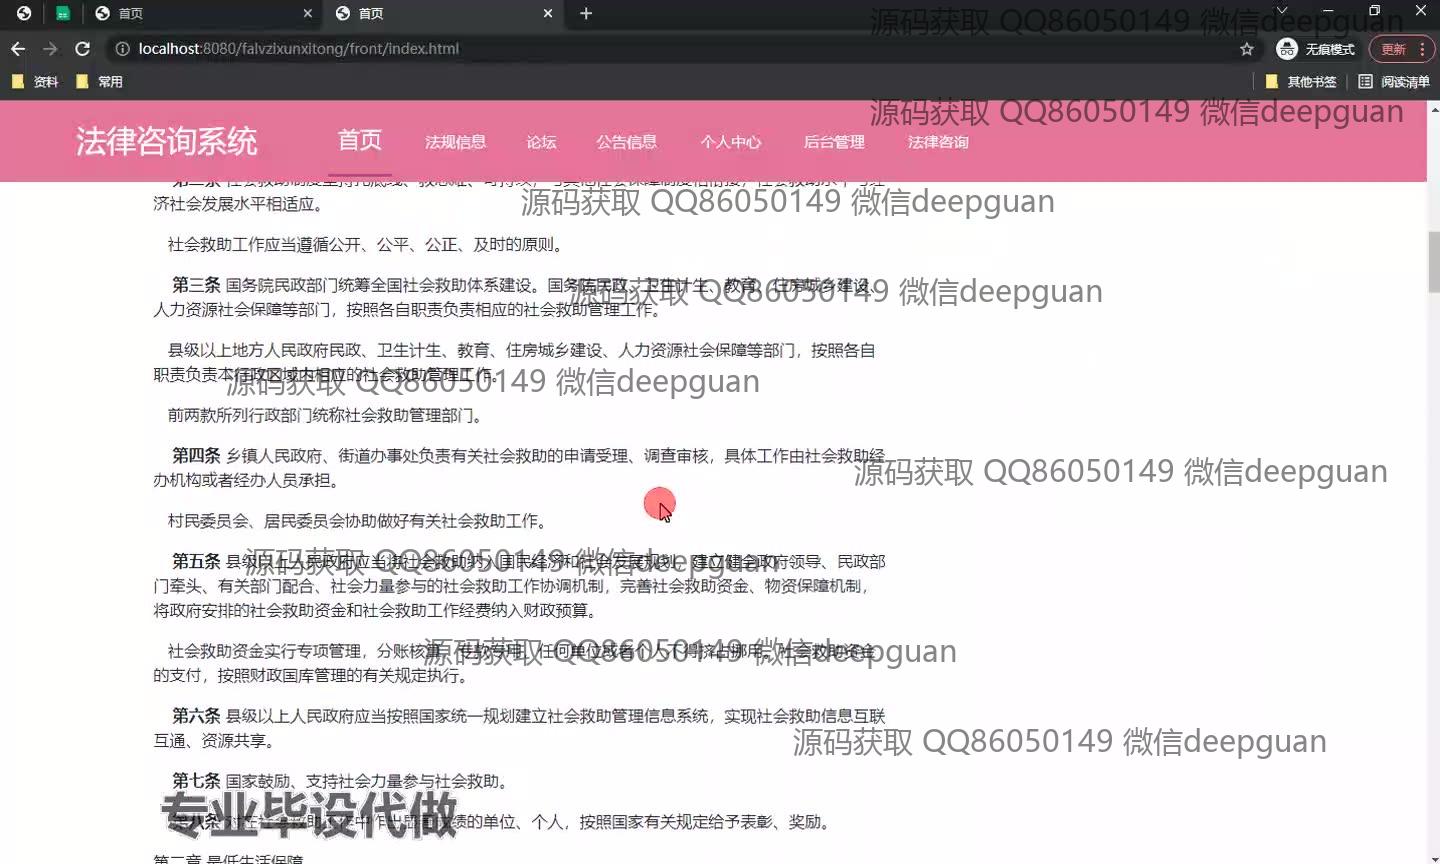Screen dimensions: 1440x864
Task: Navigate to 个人中心
Action: [x=730, y=142]
